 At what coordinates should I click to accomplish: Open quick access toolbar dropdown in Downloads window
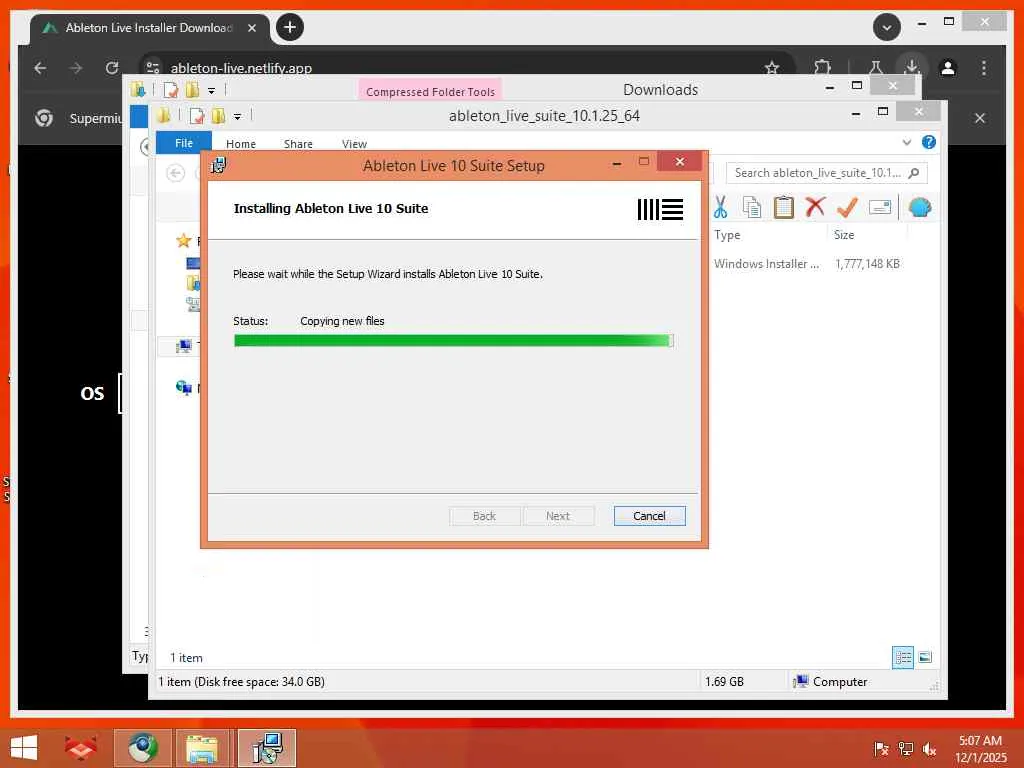pos(211,90)
